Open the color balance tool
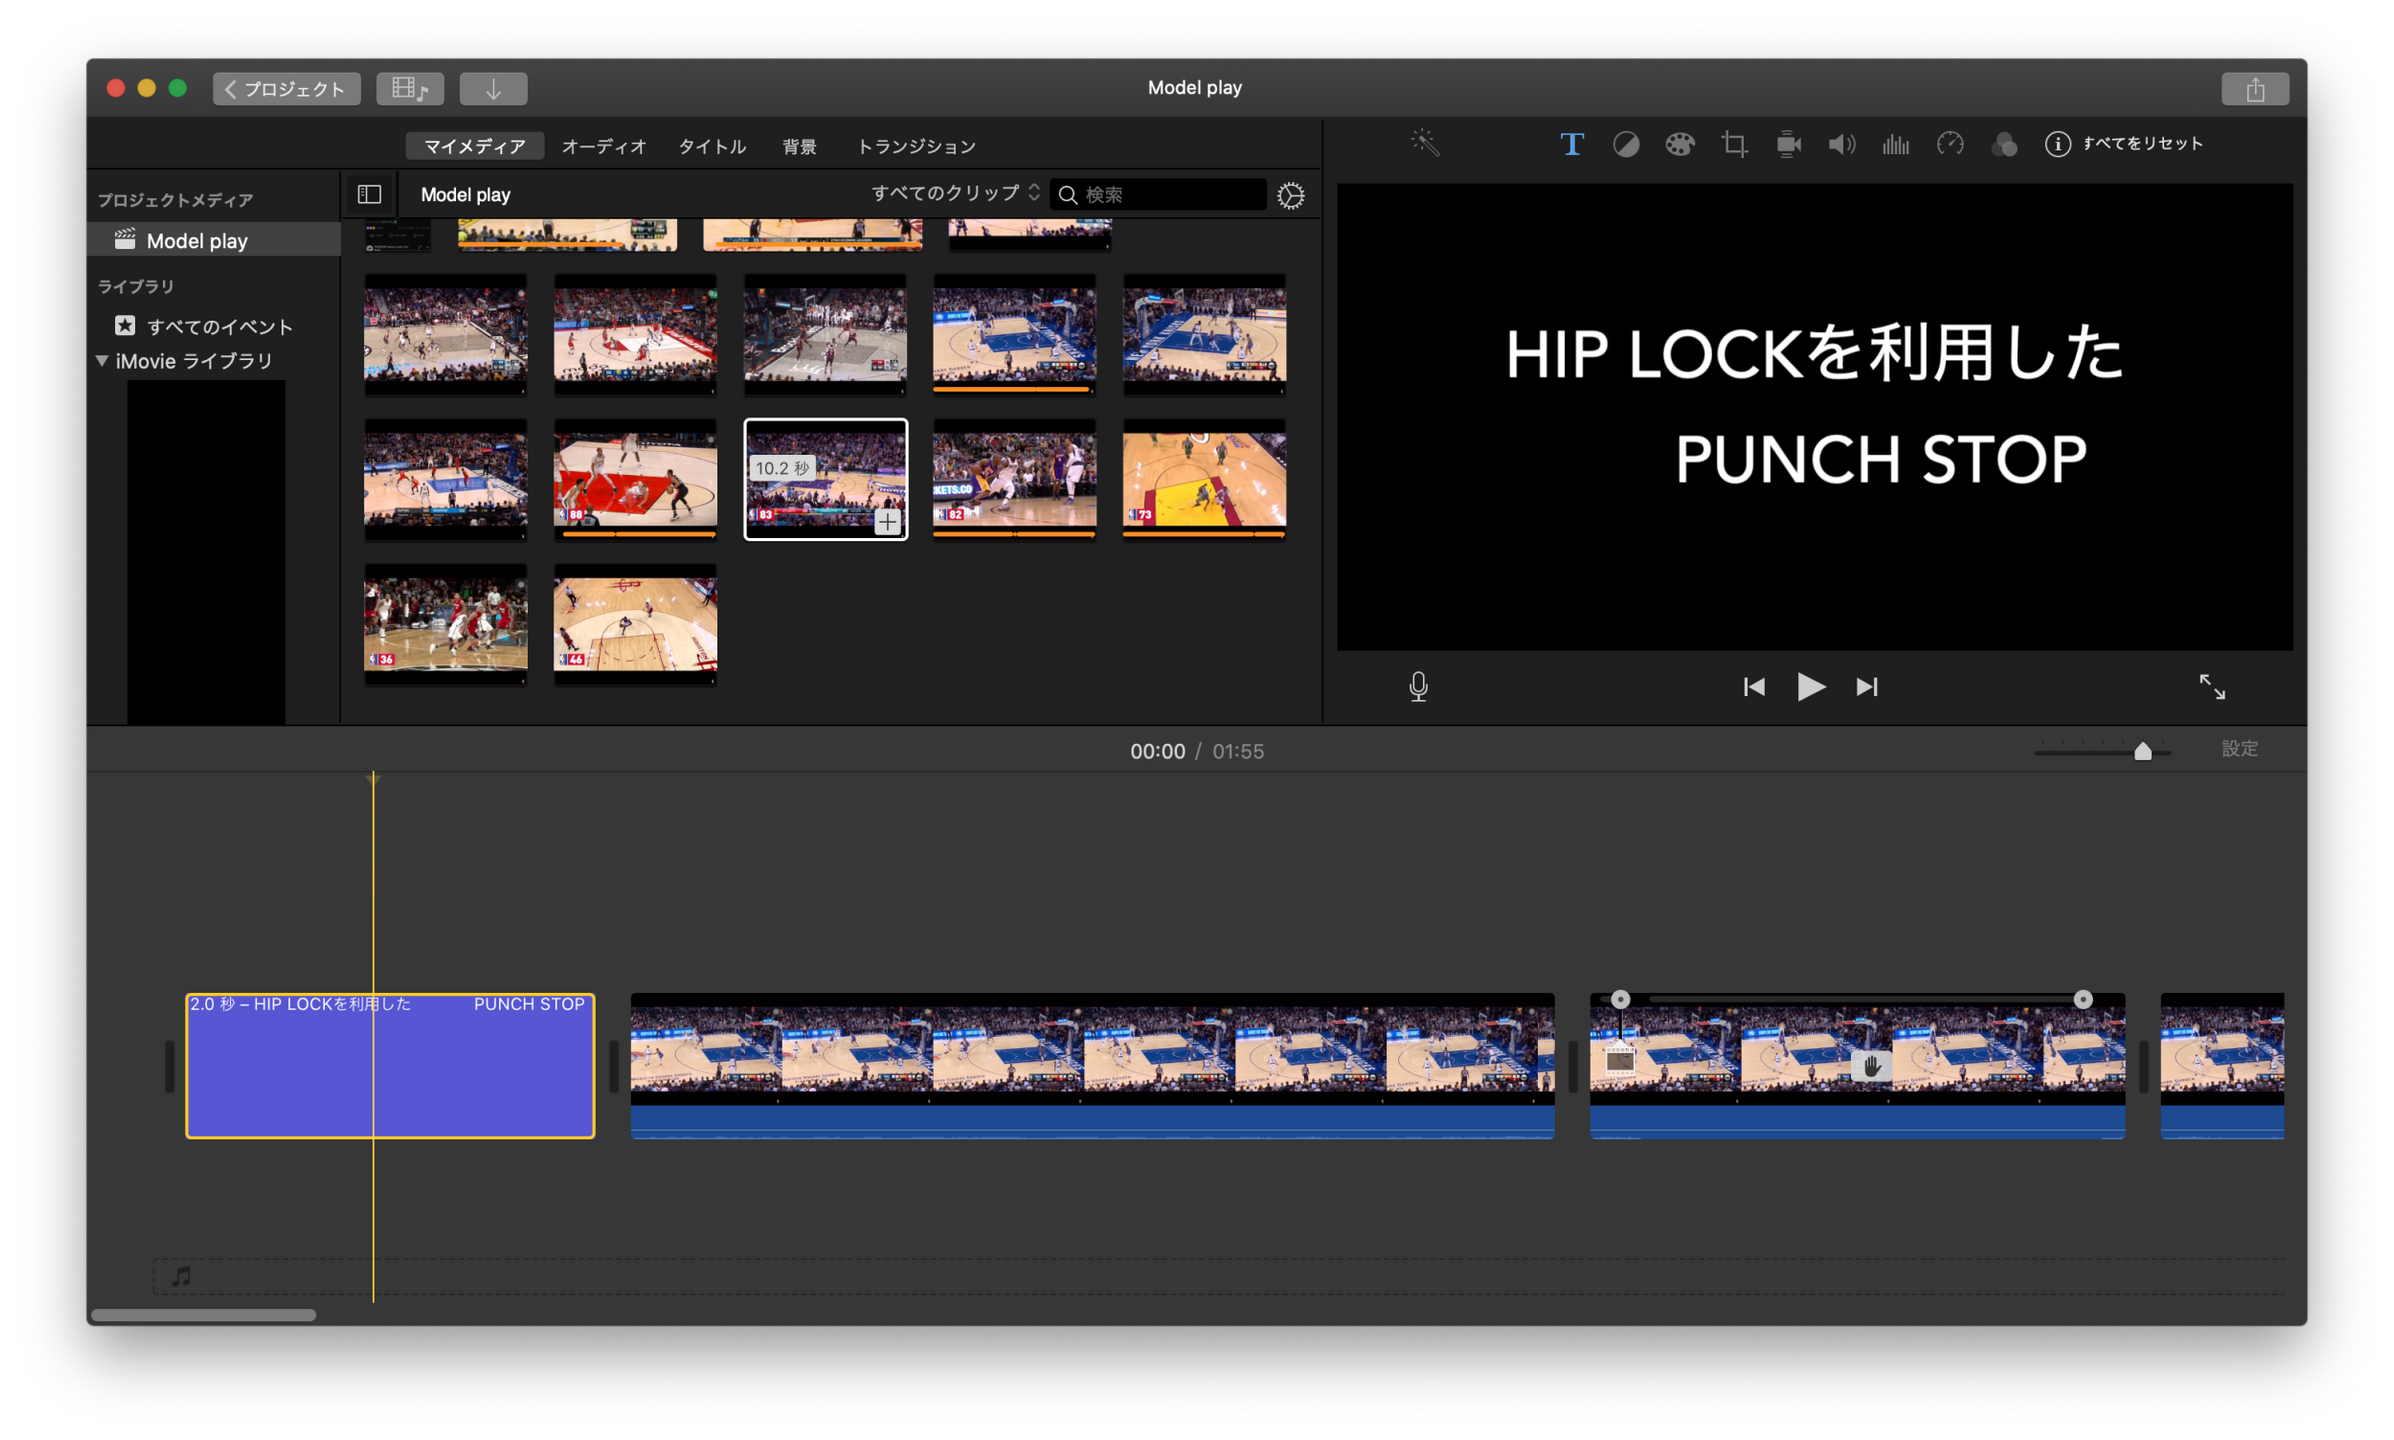The height and width of the screenshot is (1440, 2394). point(1626,144)
